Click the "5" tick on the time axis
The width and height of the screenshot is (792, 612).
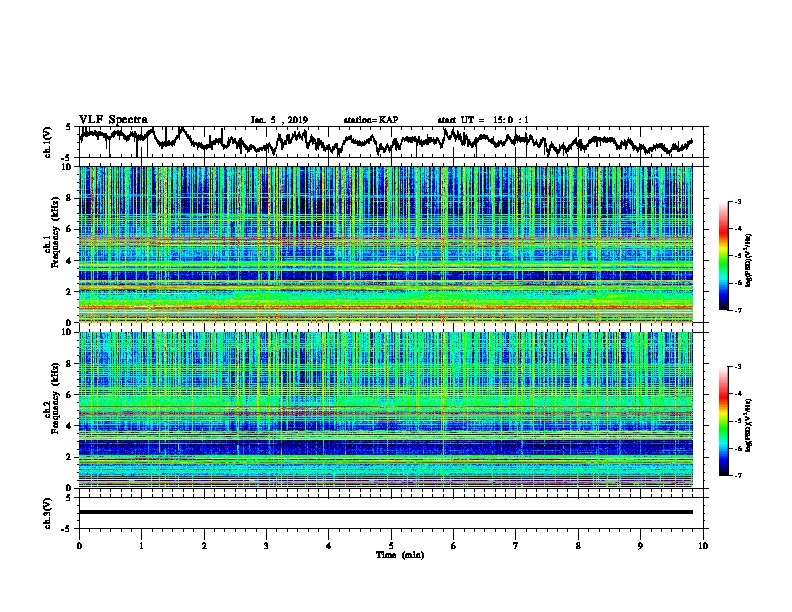click(x=391, y=546)
